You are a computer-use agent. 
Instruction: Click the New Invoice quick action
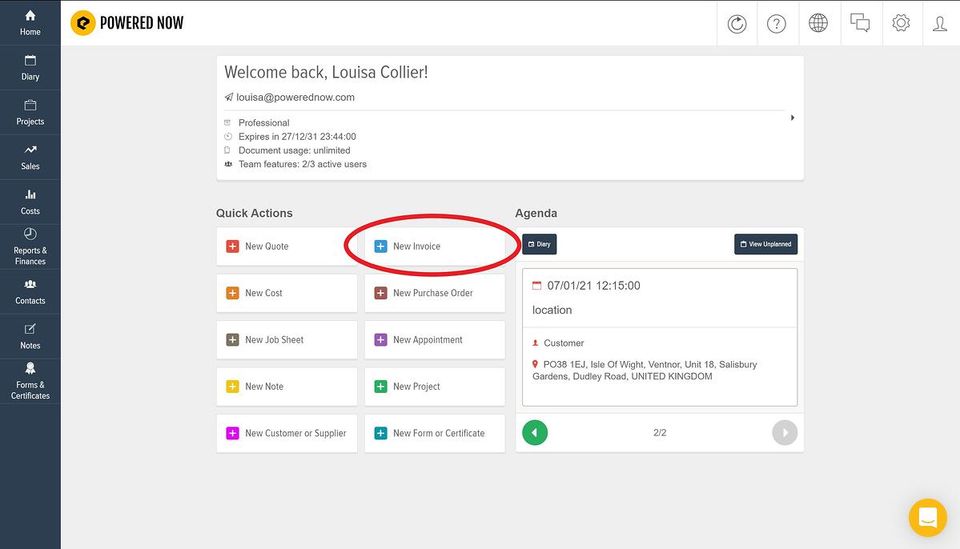(435, 246)
